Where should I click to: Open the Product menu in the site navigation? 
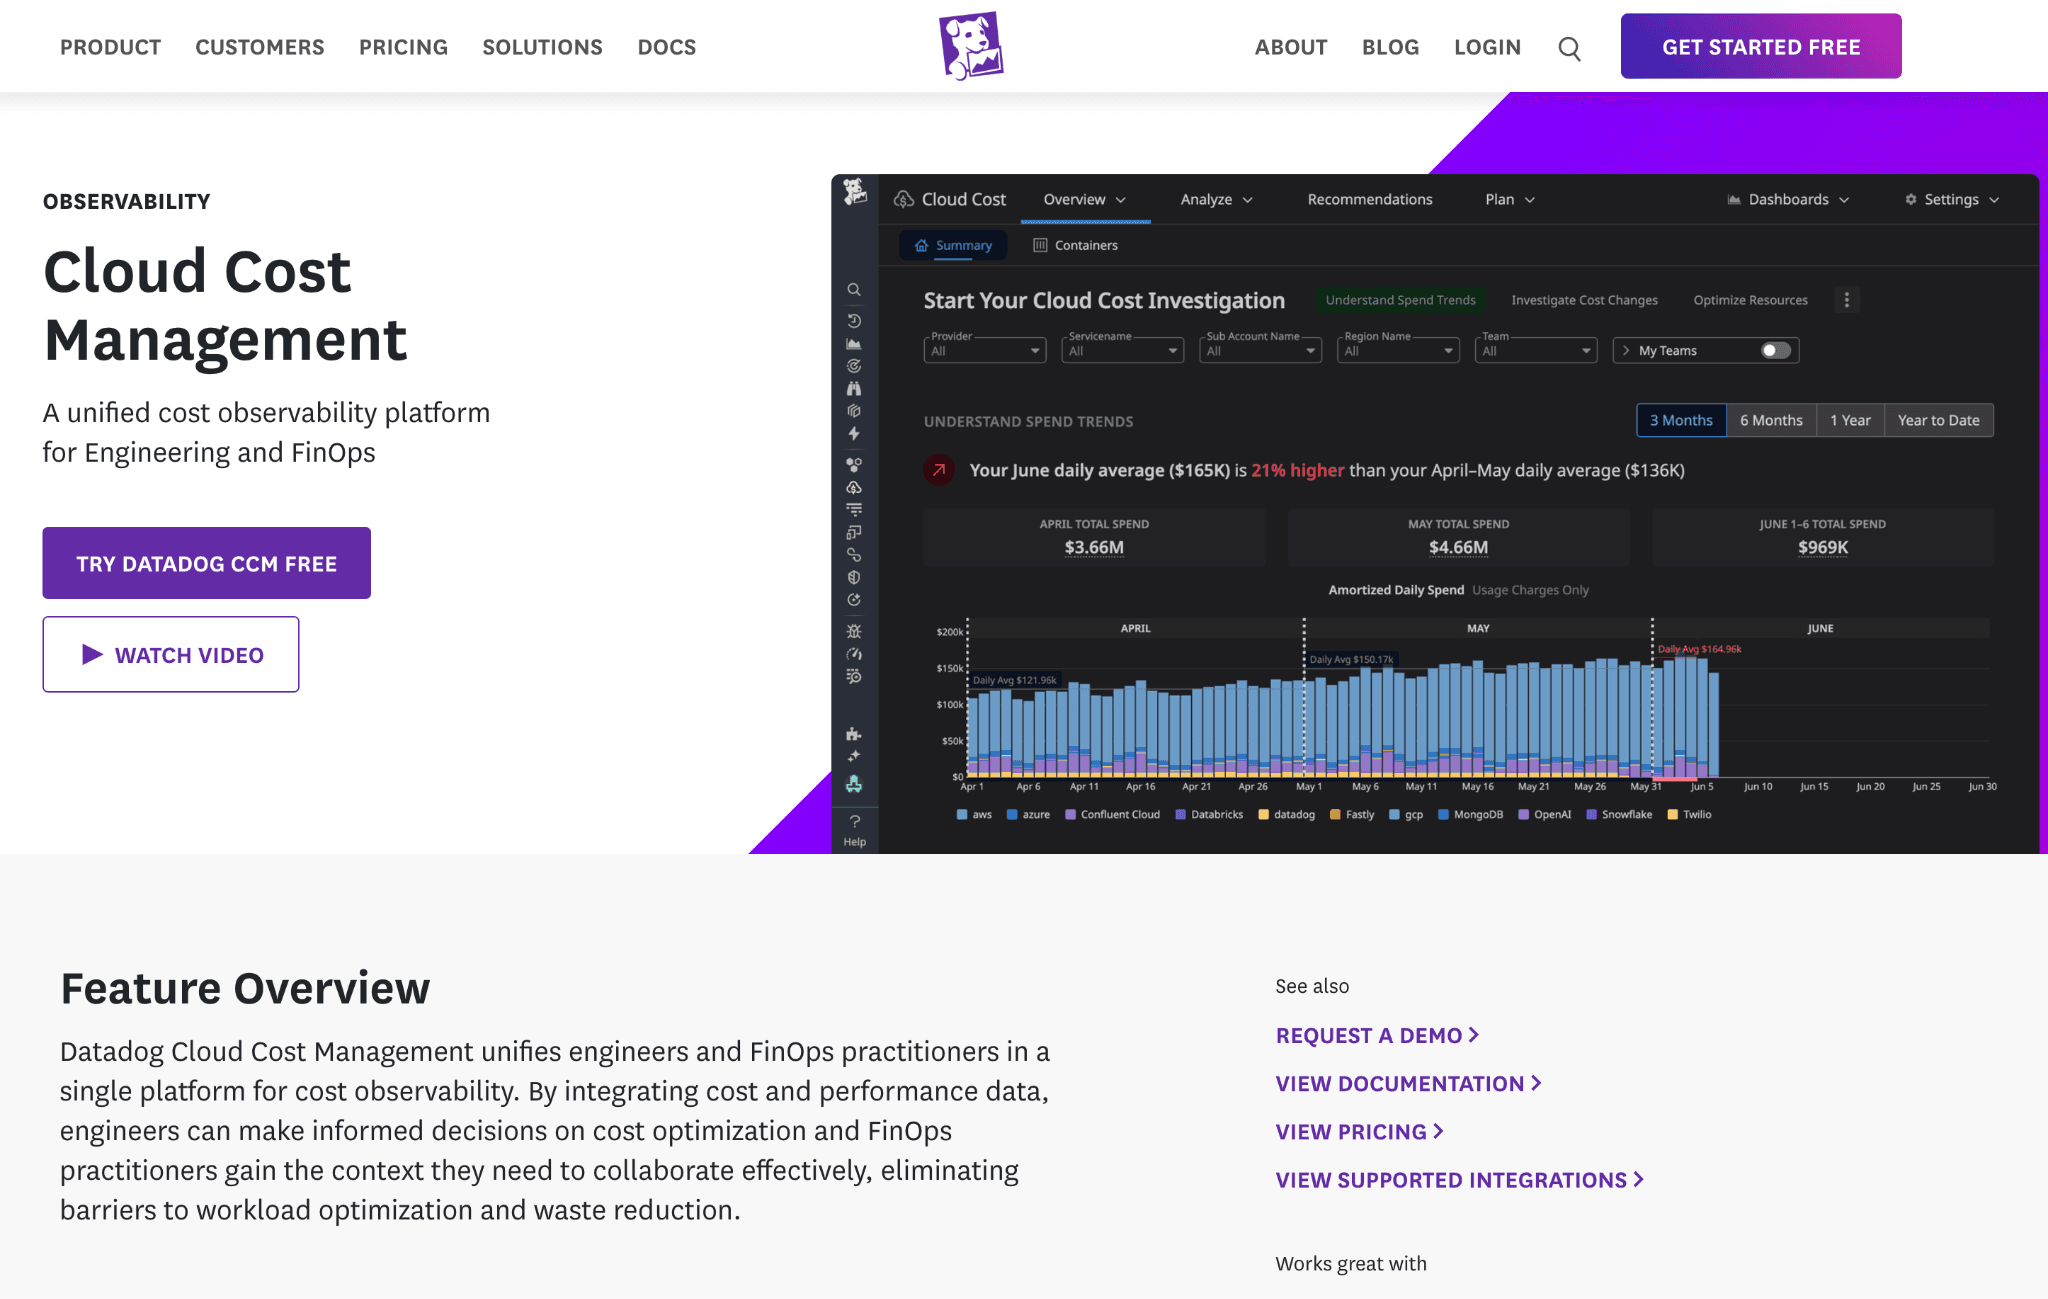110,47
